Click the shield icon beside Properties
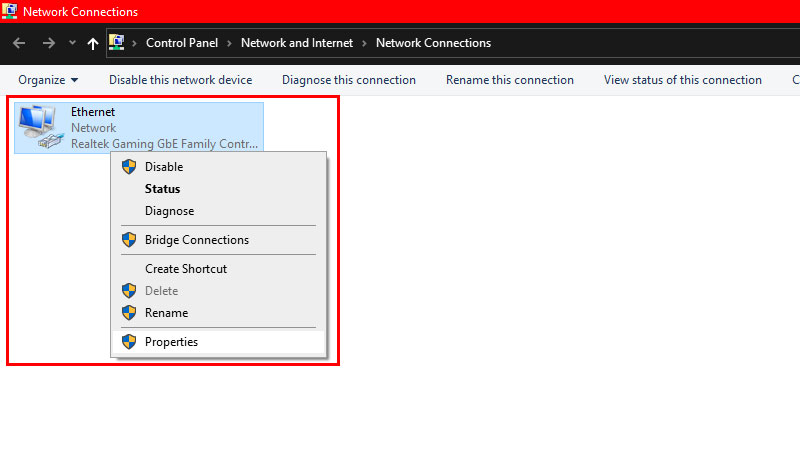800x450 pixels. (128, 342)
